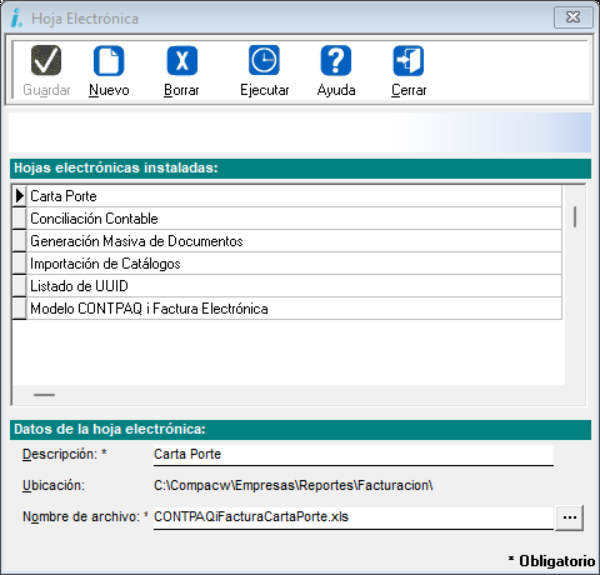Open Ayuda help icon
600x575 pixels.
click(x=335, y=62)
